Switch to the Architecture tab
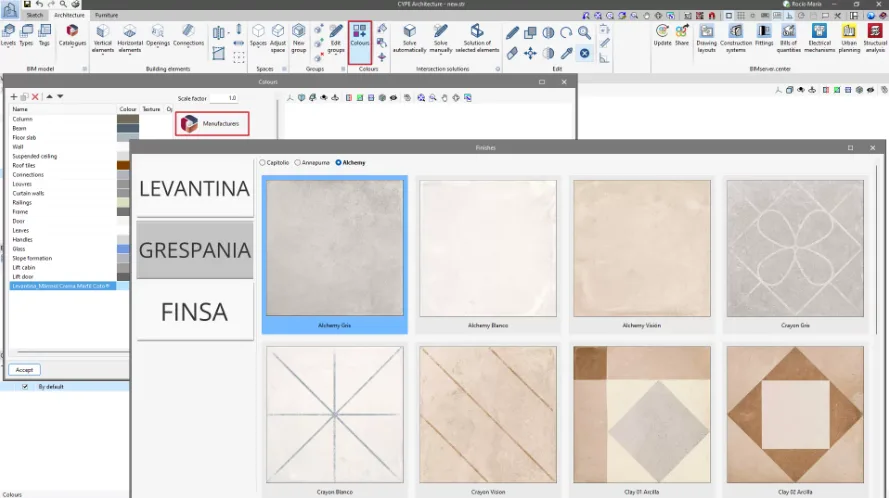The width and height of the screenshot is (889, 498). pos(69,15)
